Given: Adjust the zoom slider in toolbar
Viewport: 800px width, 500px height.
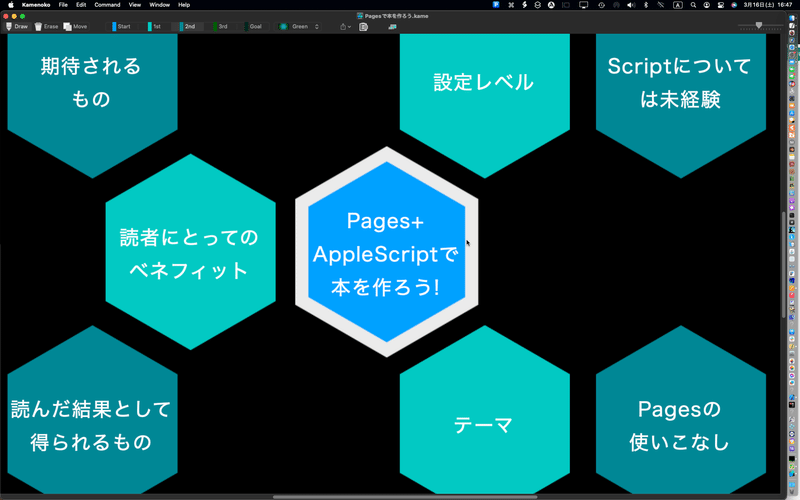Looking at the screenshot, I should 759,26.
